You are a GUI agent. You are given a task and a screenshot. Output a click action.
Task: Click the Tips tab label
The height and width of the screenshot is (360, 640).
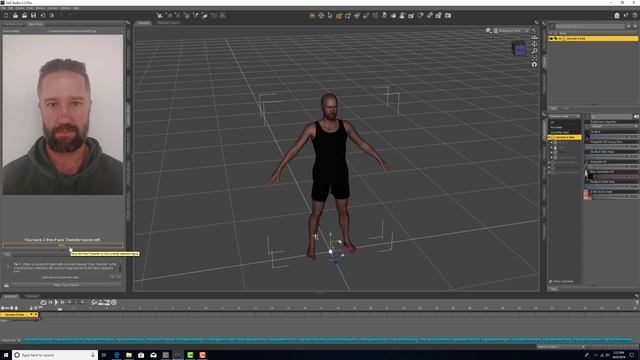[x=7, y=254]
